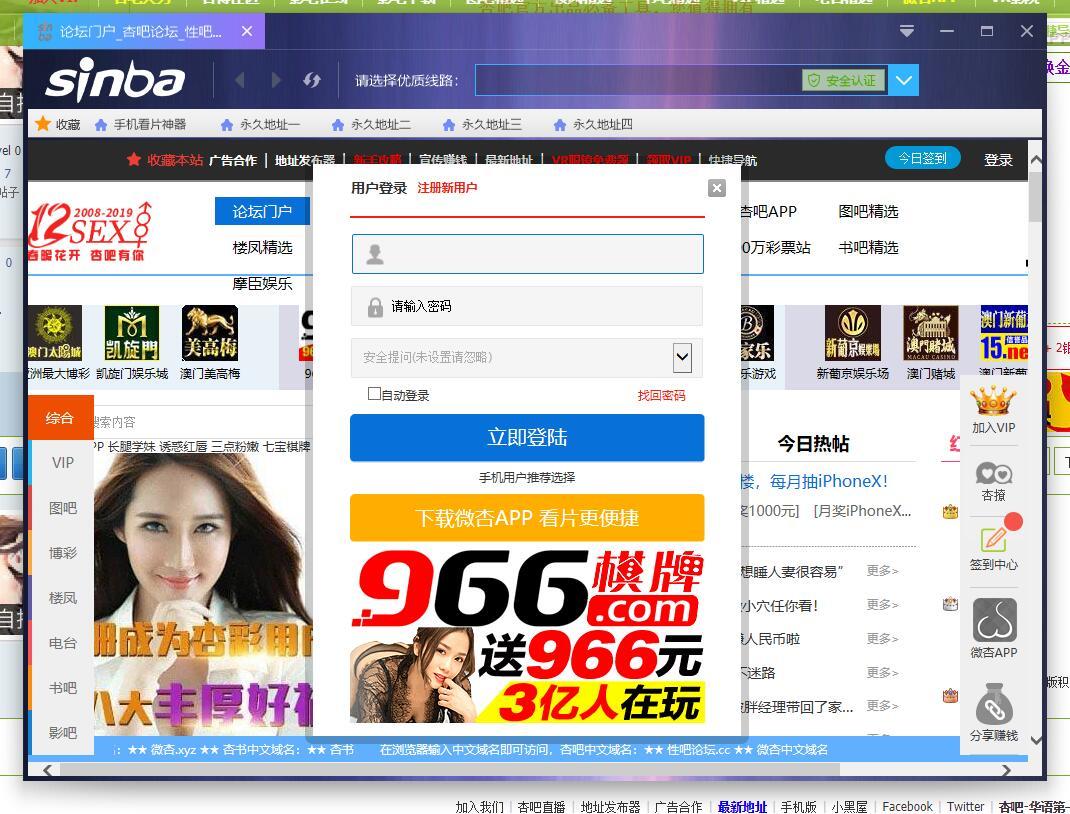Click the back navigation arrow near the logo
Screen dimensions: 1070x814
point(240,80)
